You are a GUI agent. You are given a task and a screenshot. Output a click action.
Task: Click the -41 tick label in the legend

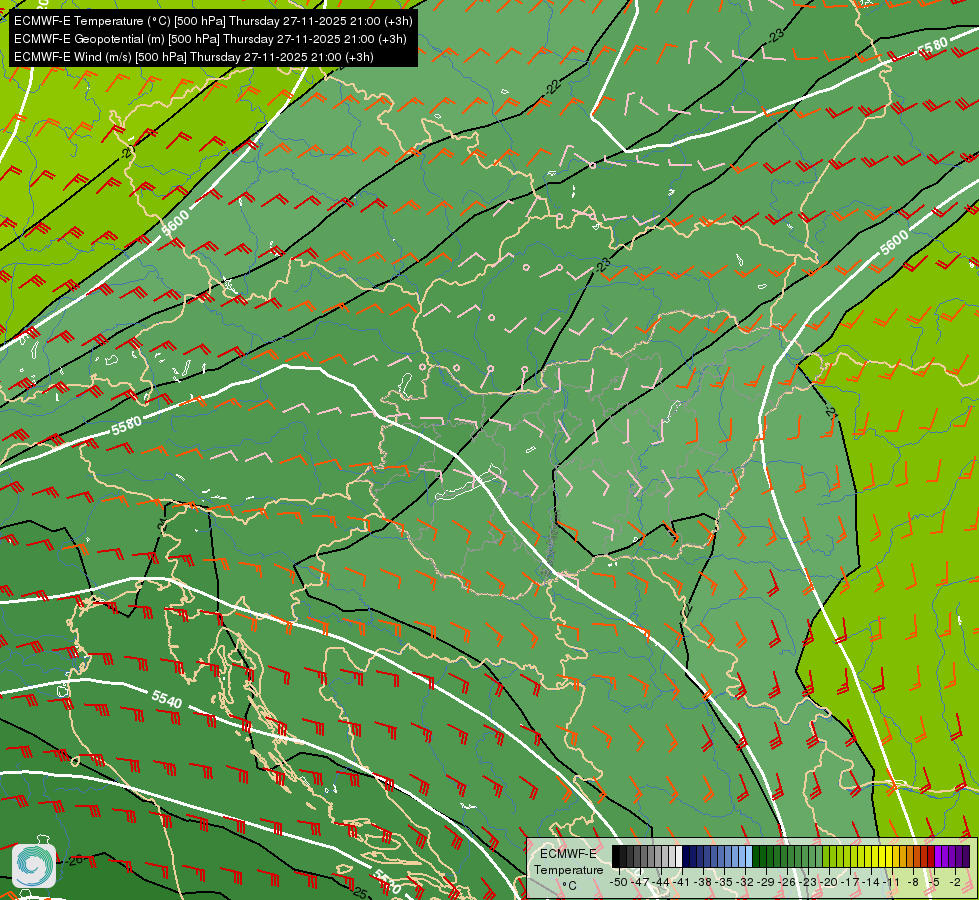click(681, 883)
